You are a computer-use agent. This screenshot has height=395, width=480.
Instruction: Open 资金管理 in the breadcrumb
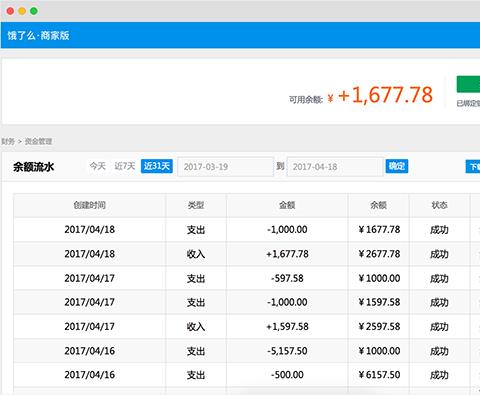pos(39,141)
